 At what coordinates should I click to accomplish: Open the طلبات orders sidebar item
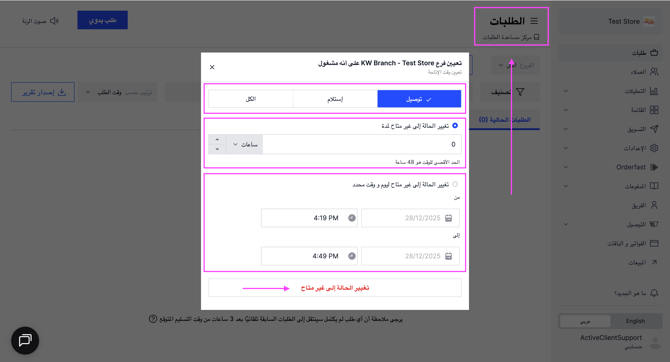(611, 53)
